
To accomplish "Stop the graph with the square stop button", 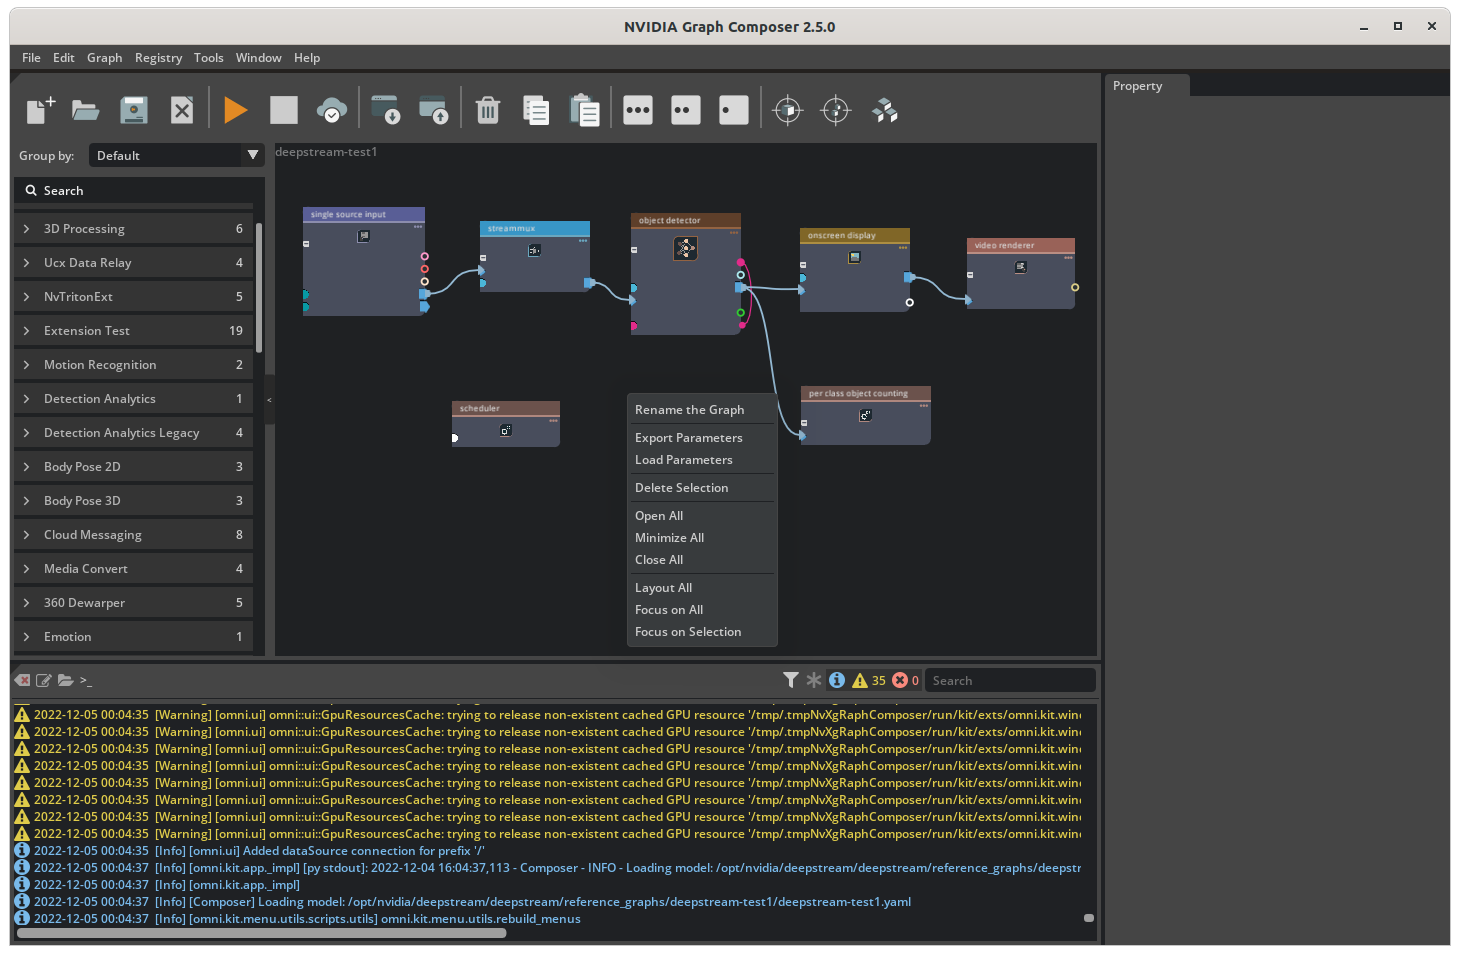I will click(x=284, y=110).
